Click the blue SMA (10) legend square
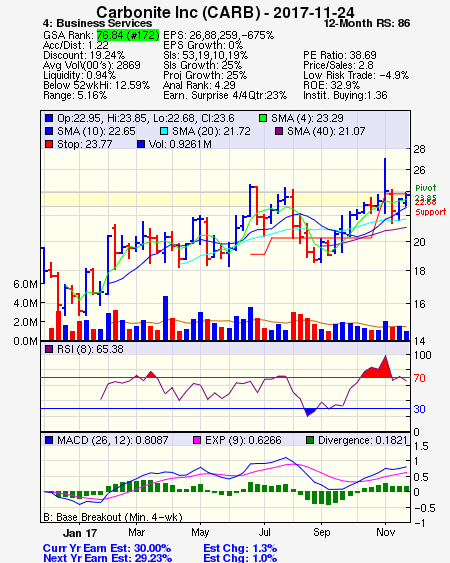This screenshot has width=450, height=563. (x=49, y=131)
